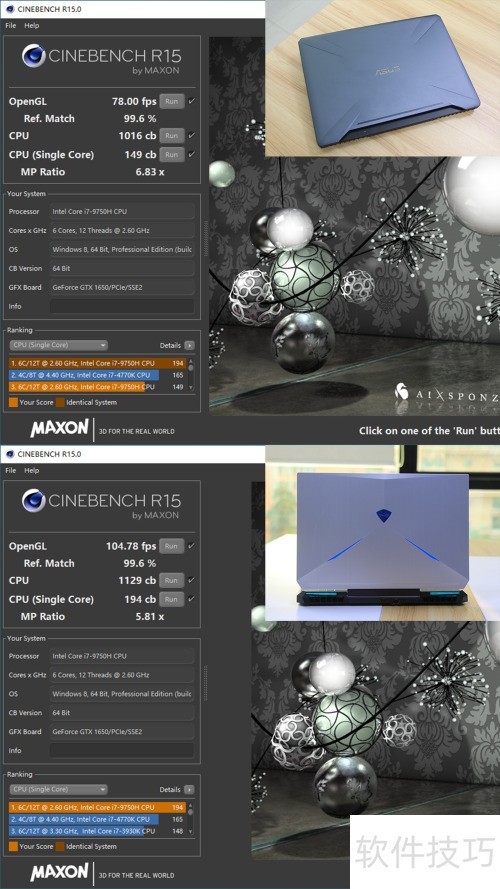The image size is (500, 889).
Task: Select i7-9750H 194 row in bottom ranking
Action: pyautogui.click(x=98, y=807)
